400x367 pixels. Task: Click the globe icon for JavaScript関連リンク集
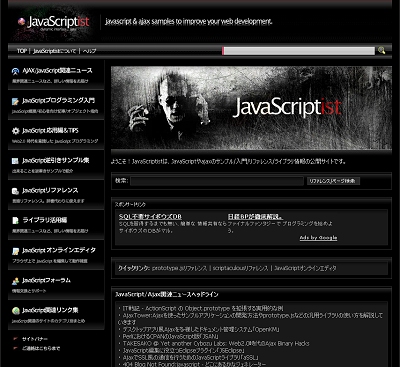pyautogui.click(x=15, y=311)
